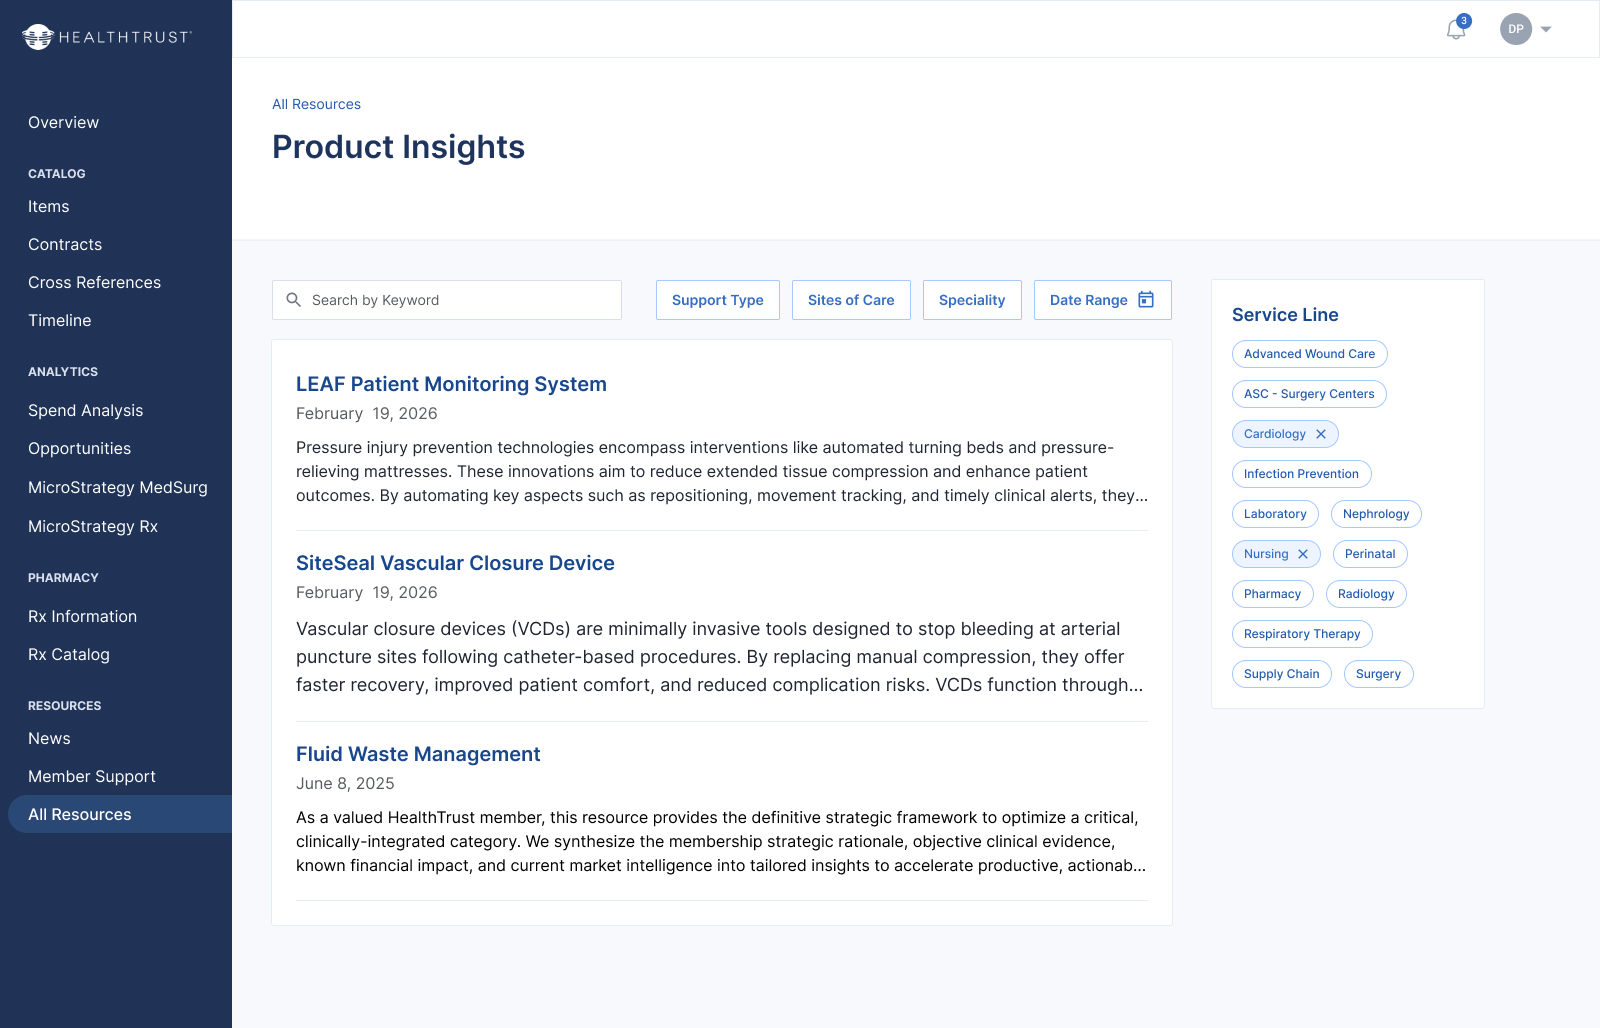Select Contracts from the Catalog section

[x=64, y=244]
